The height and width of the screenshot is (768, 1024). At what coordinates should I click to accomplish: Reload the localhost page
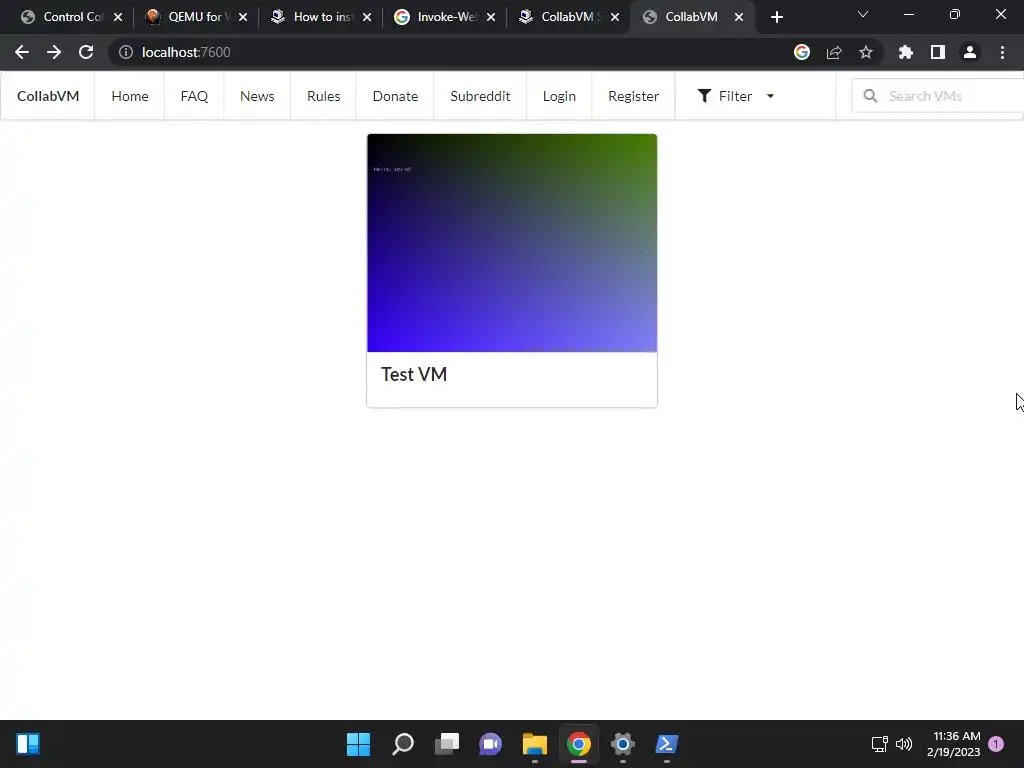[x=86, y=52]
